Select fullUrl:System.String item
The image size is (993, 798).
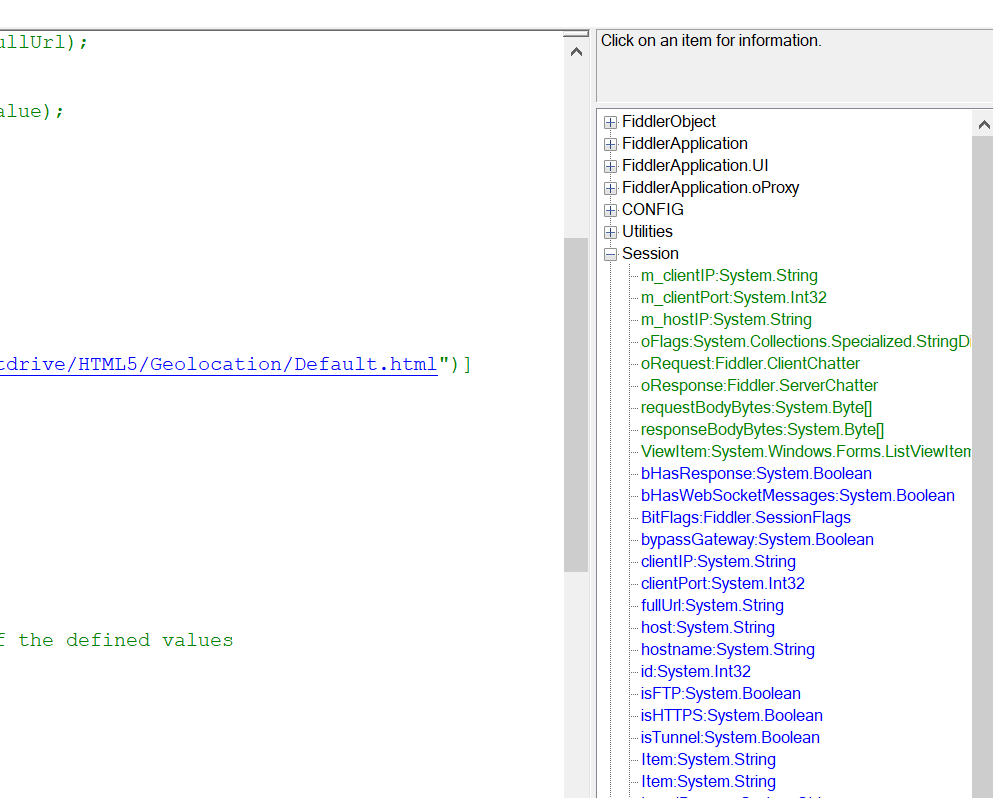[712, 606]
